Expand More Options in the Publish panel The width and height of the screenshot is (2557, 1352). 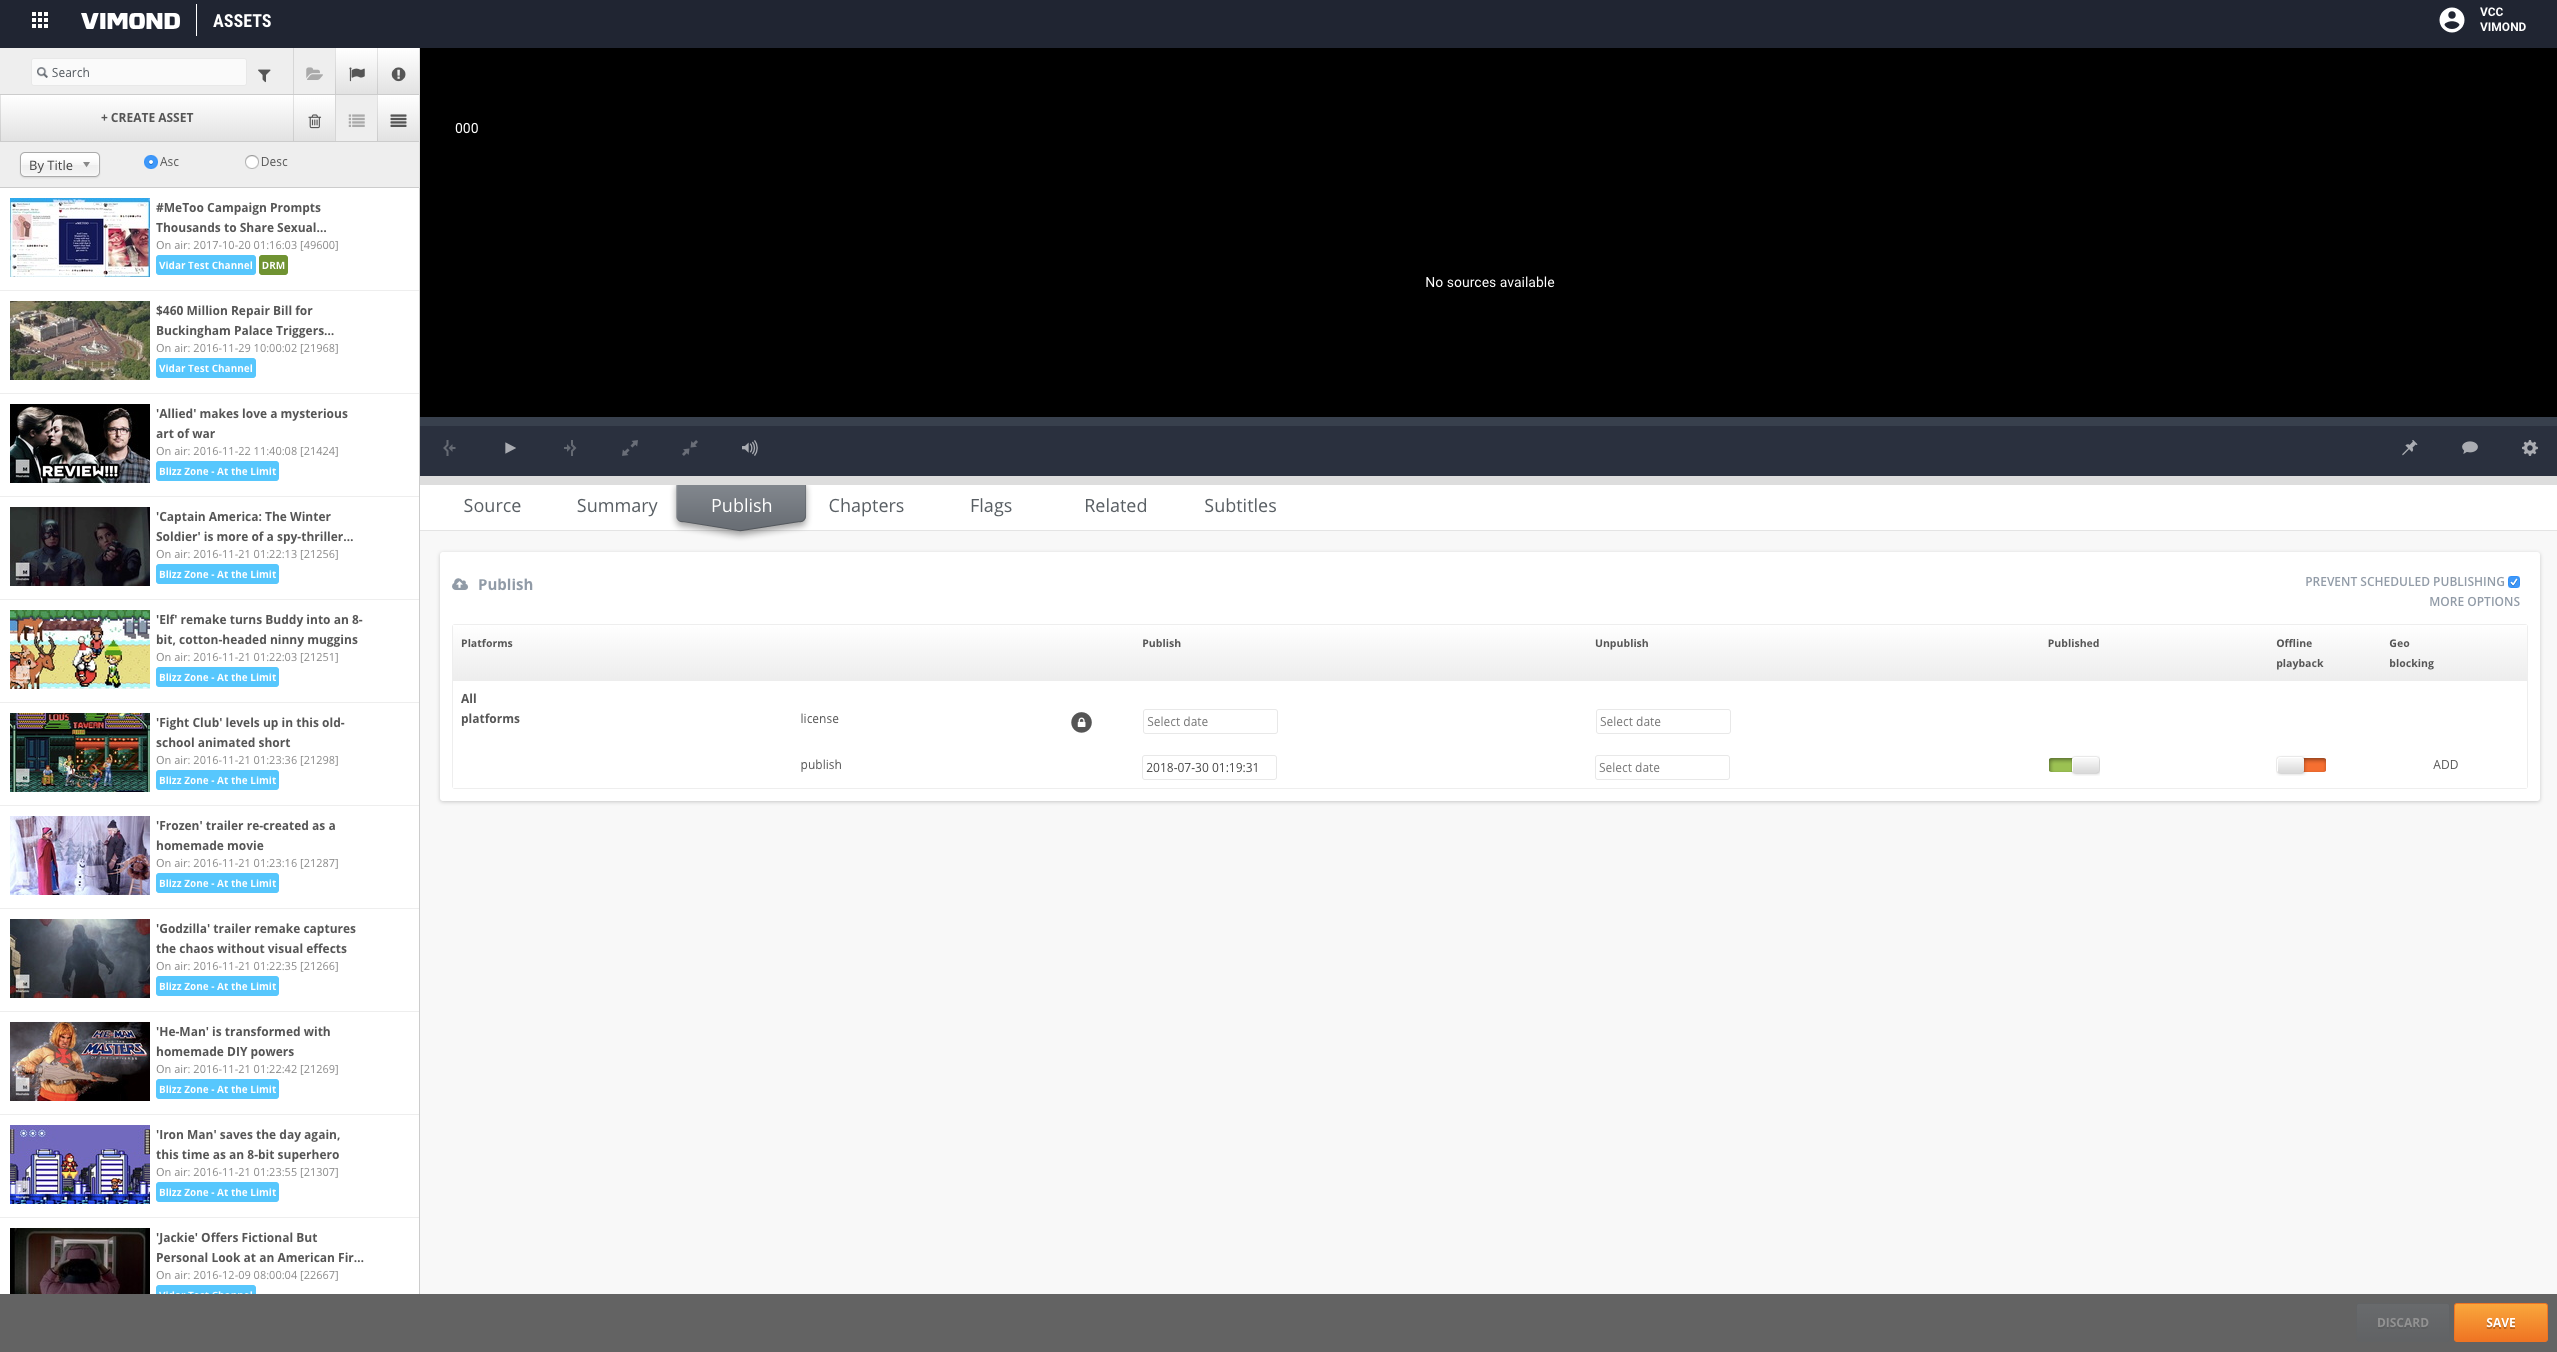point(2474,602)
